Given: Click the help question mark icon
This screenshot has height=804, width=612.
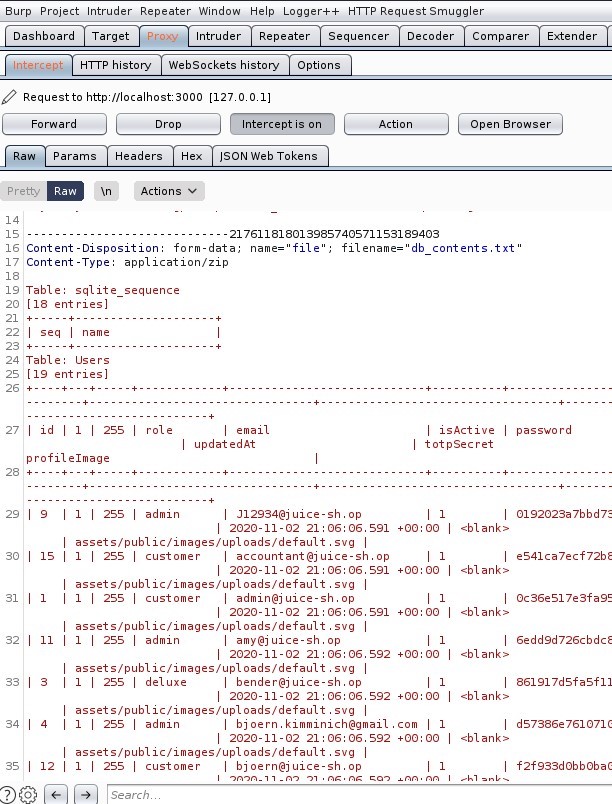Looking at the screenshot, I should click(8, 795).
